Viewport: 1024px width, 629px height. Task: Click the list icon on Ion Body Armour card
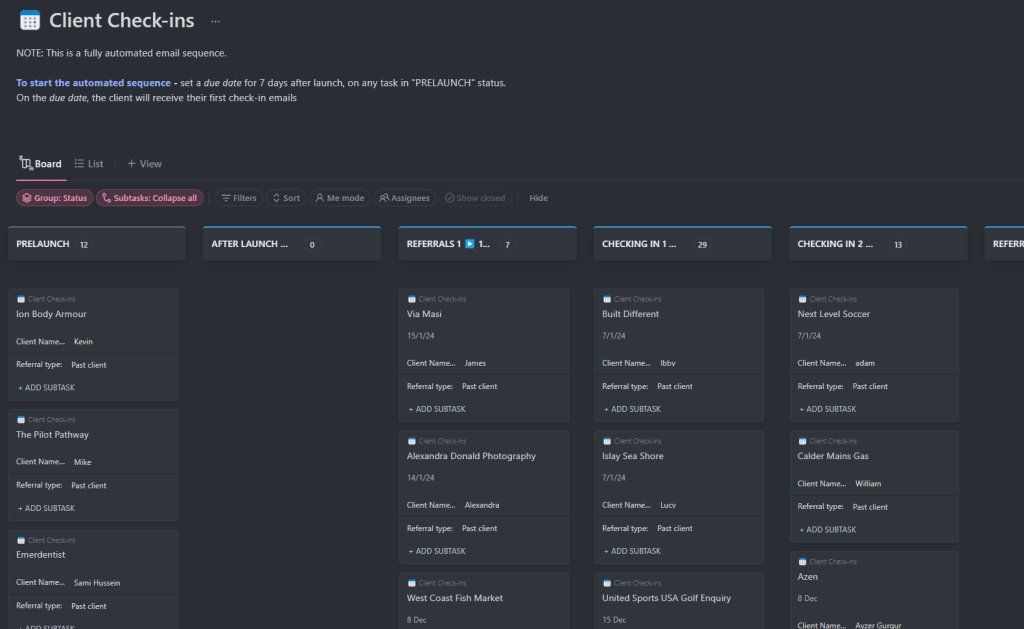pyautogui.click(x=21, y=299)
